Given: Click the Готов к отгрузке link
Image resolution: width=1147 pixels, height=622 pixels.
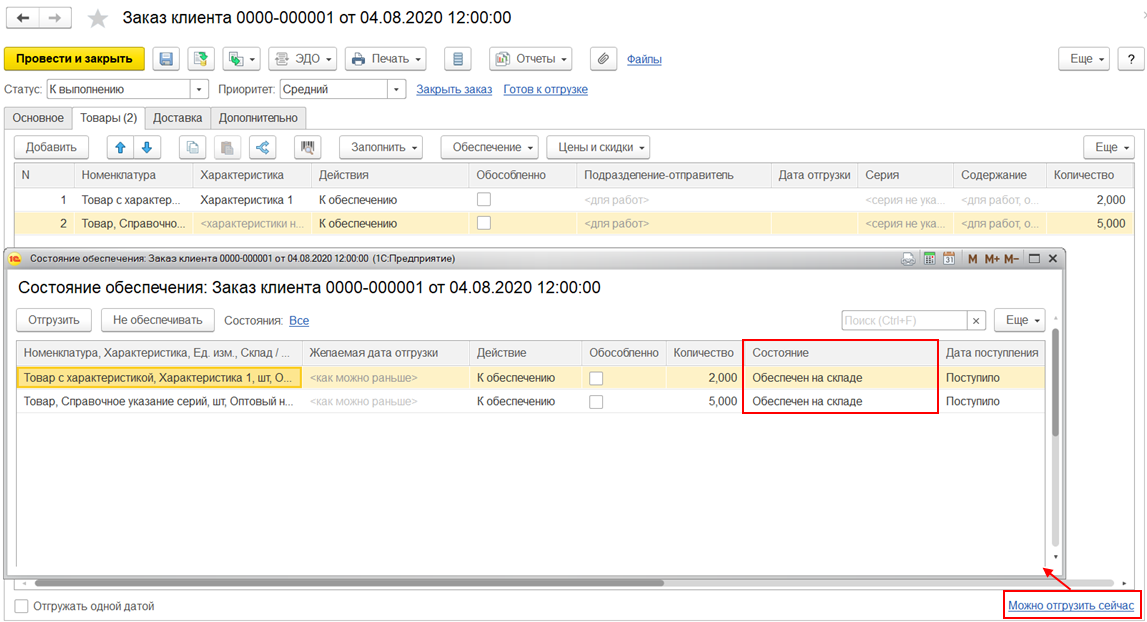Looking at the screenshot, I should pos(546,89).
